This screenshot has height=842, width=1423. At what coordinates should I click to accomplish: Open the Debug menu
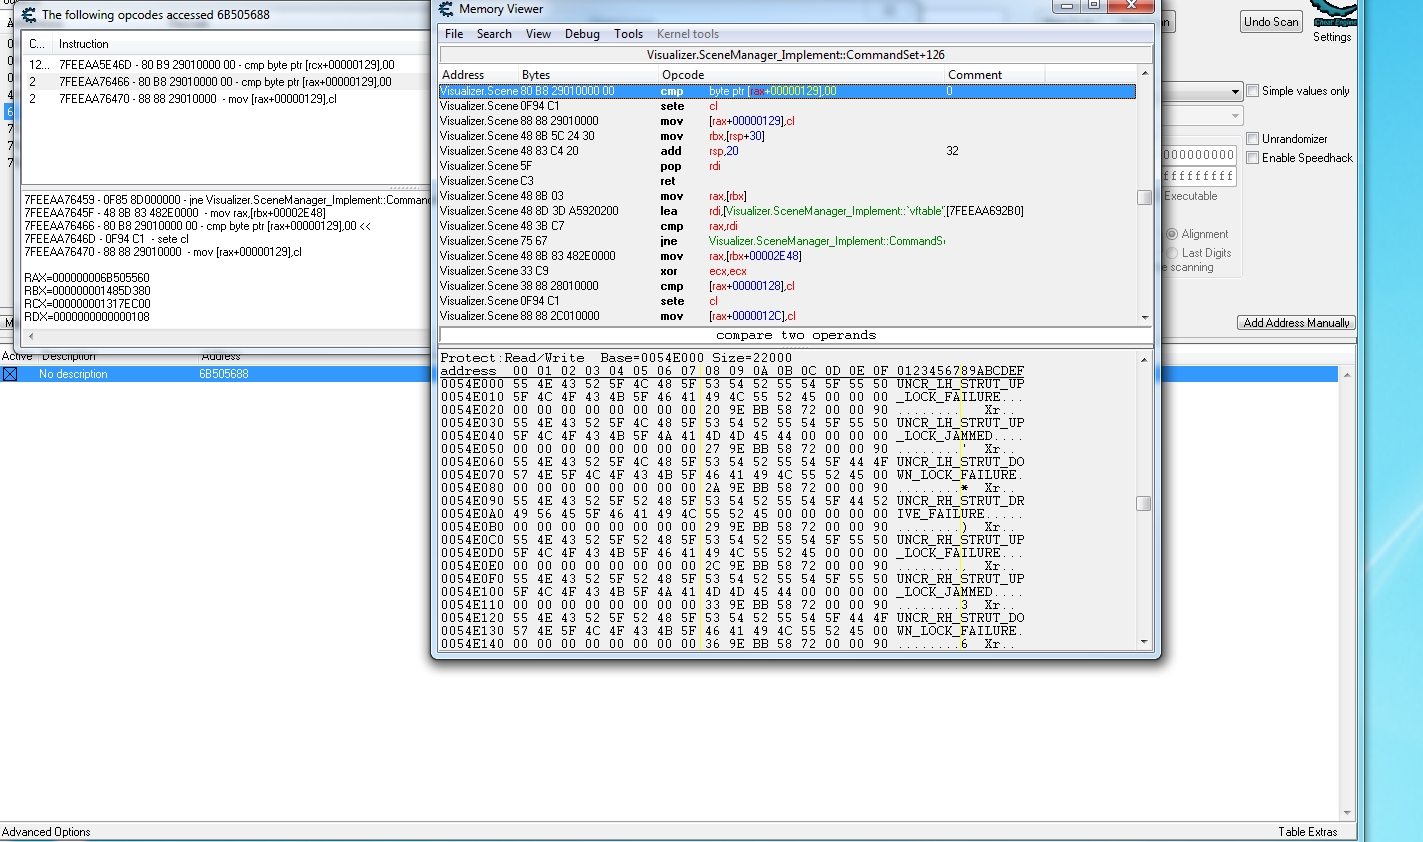point(582,34)
